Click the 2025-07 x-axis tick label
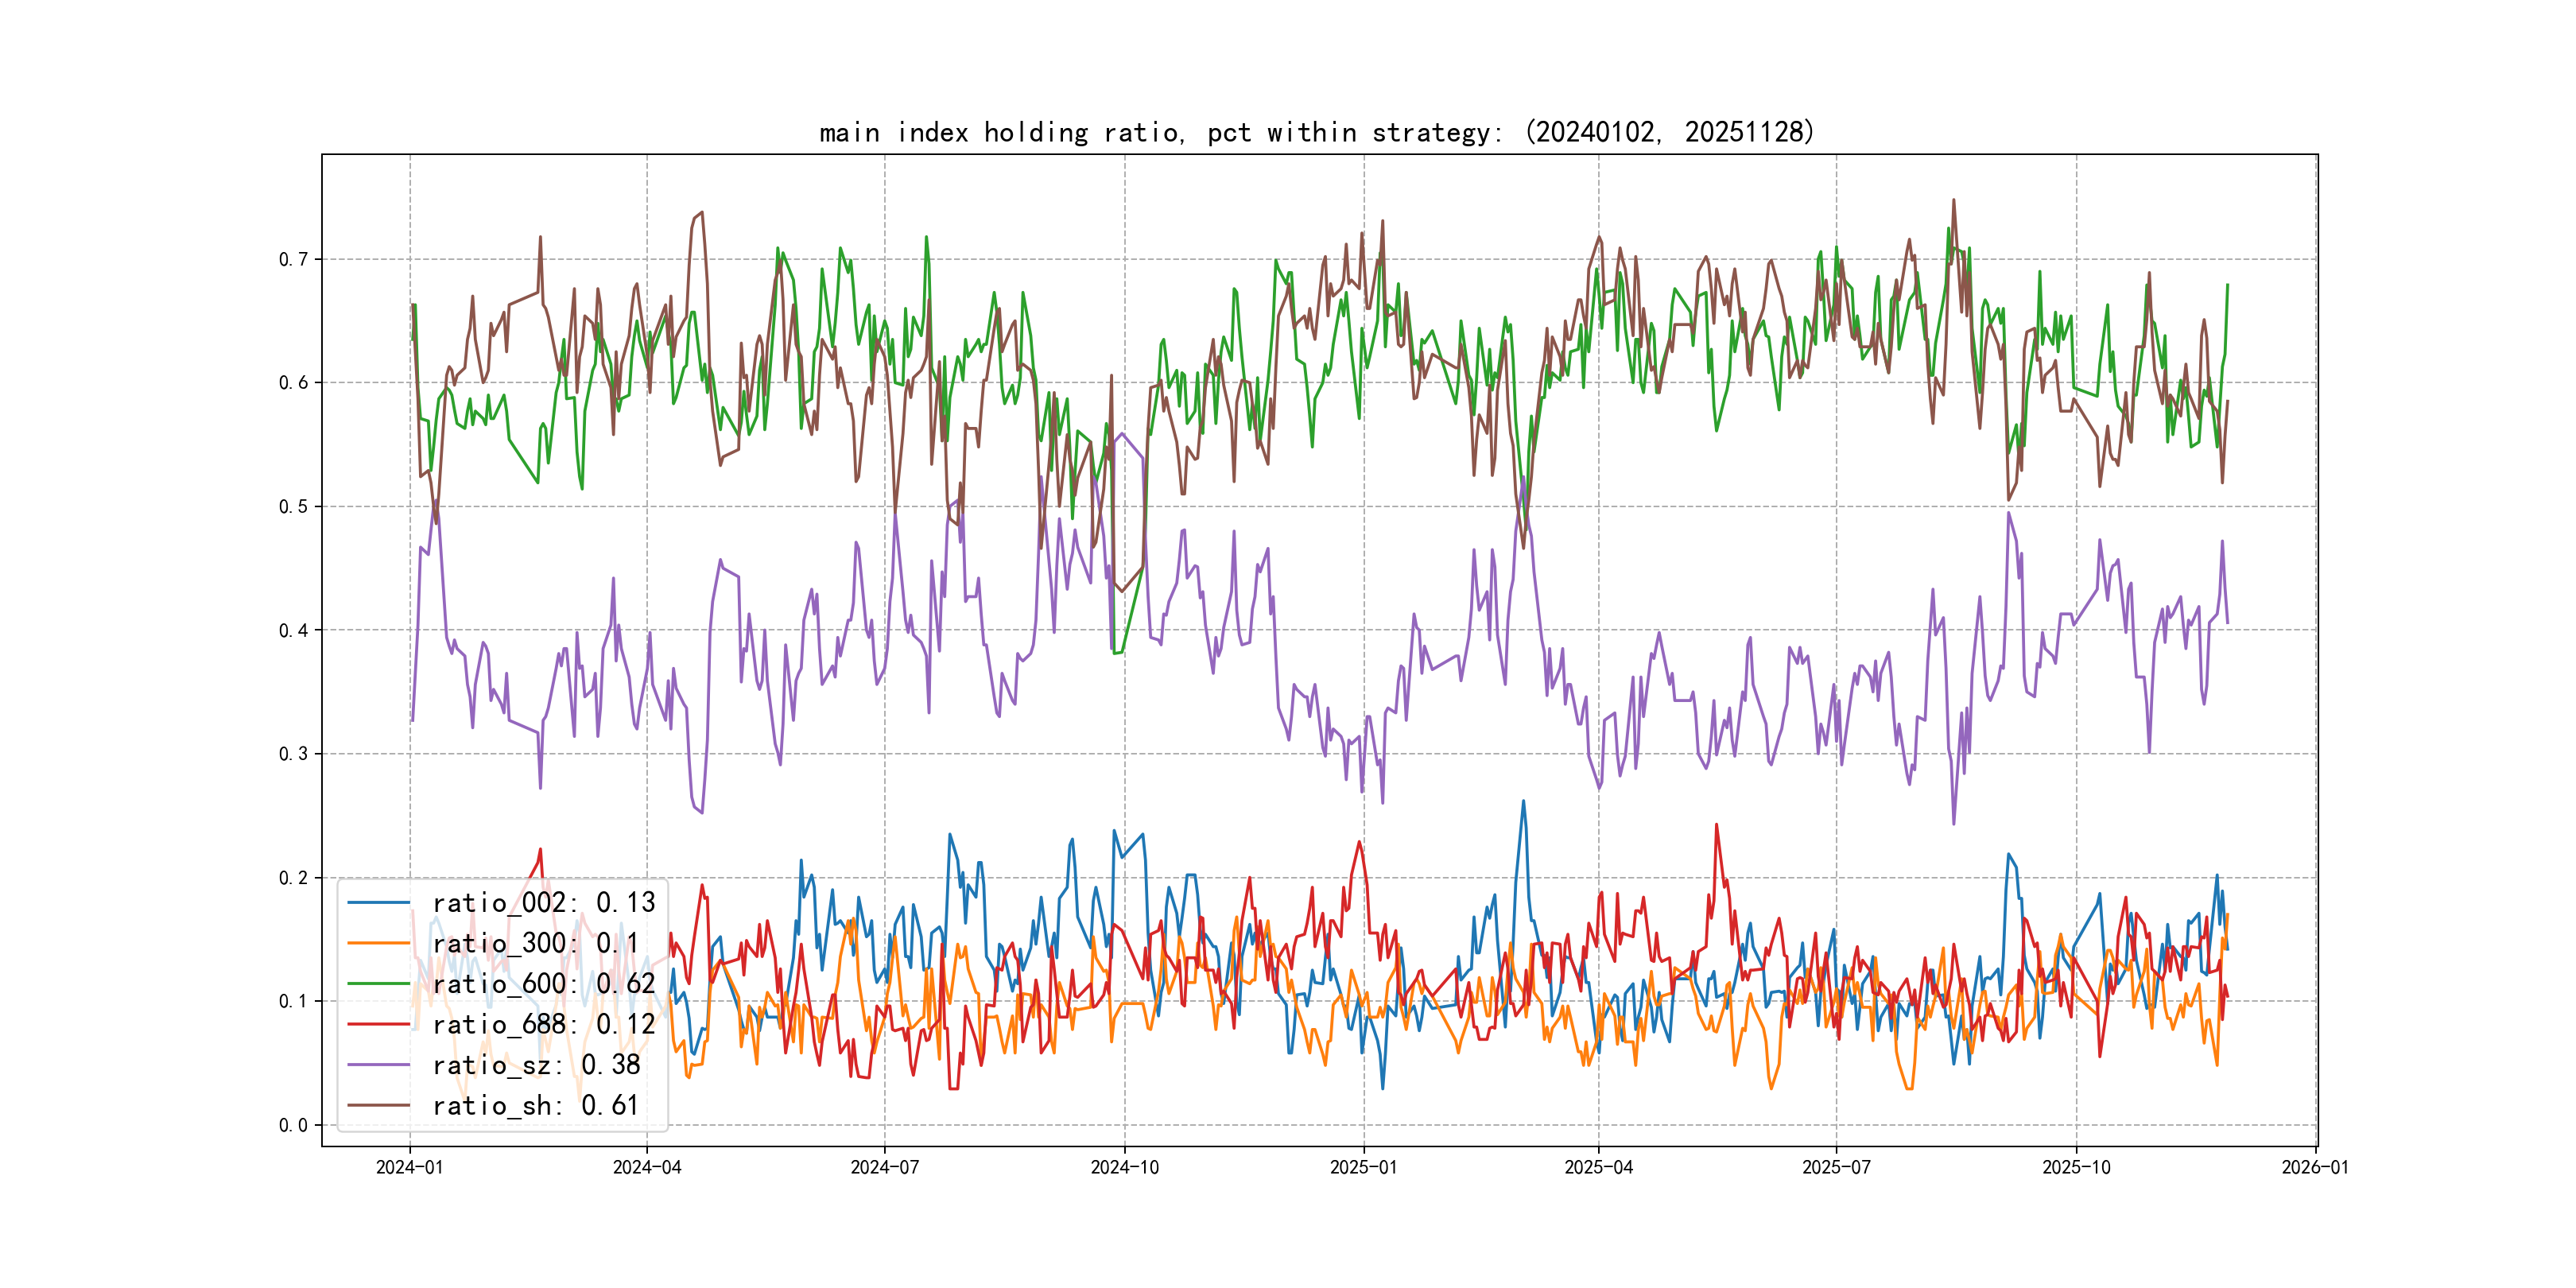Viewport: 2576px width, 1288px height. (x=1836, y=1168)
